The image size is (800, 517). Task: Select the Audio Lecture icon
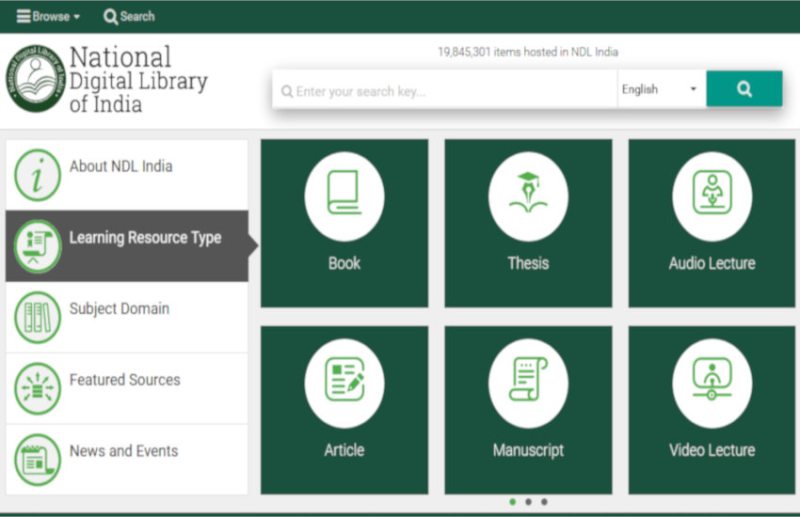click(x=712, y=197)
